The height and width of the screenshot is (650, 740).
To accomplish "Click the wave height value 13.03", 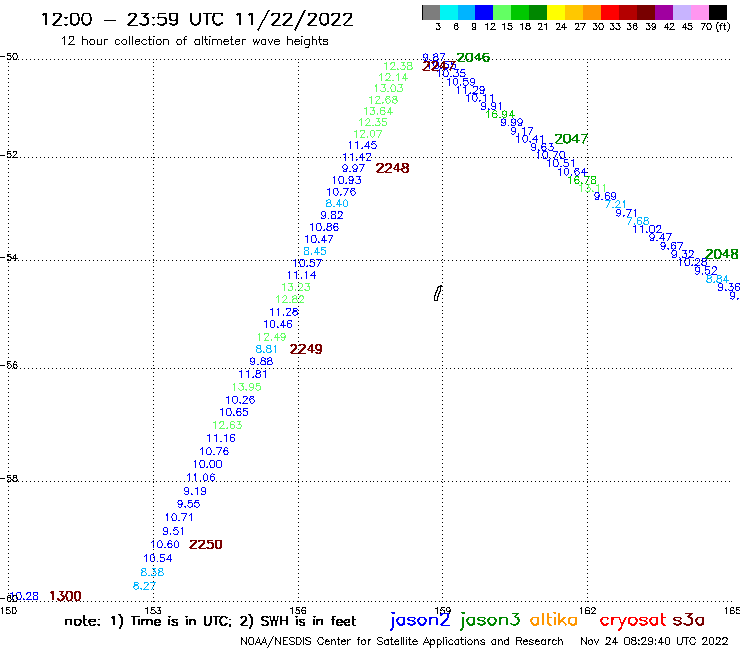I will (x=389, y=88).
